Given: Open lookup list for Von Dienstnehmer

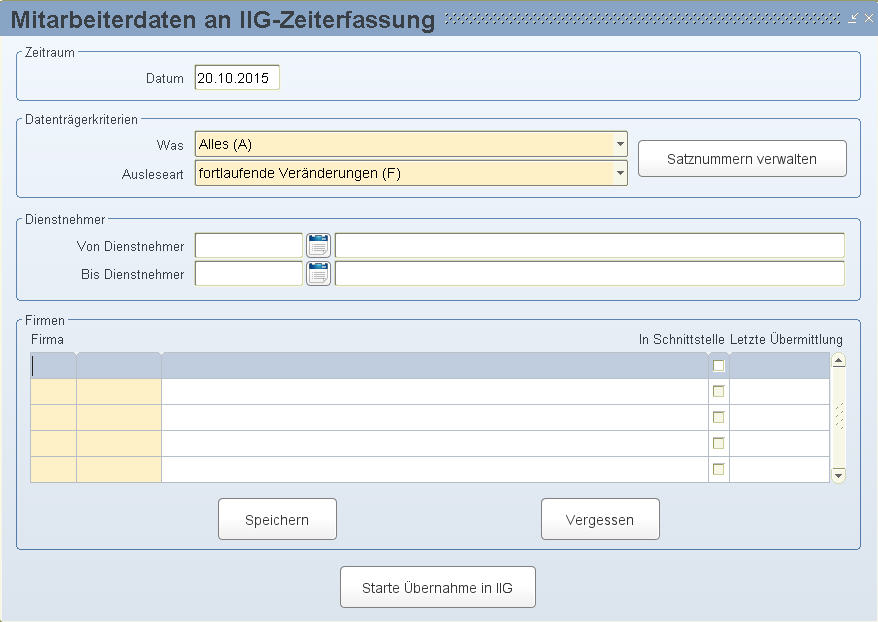Looking at the screenshot, I should tap(319, 246).
